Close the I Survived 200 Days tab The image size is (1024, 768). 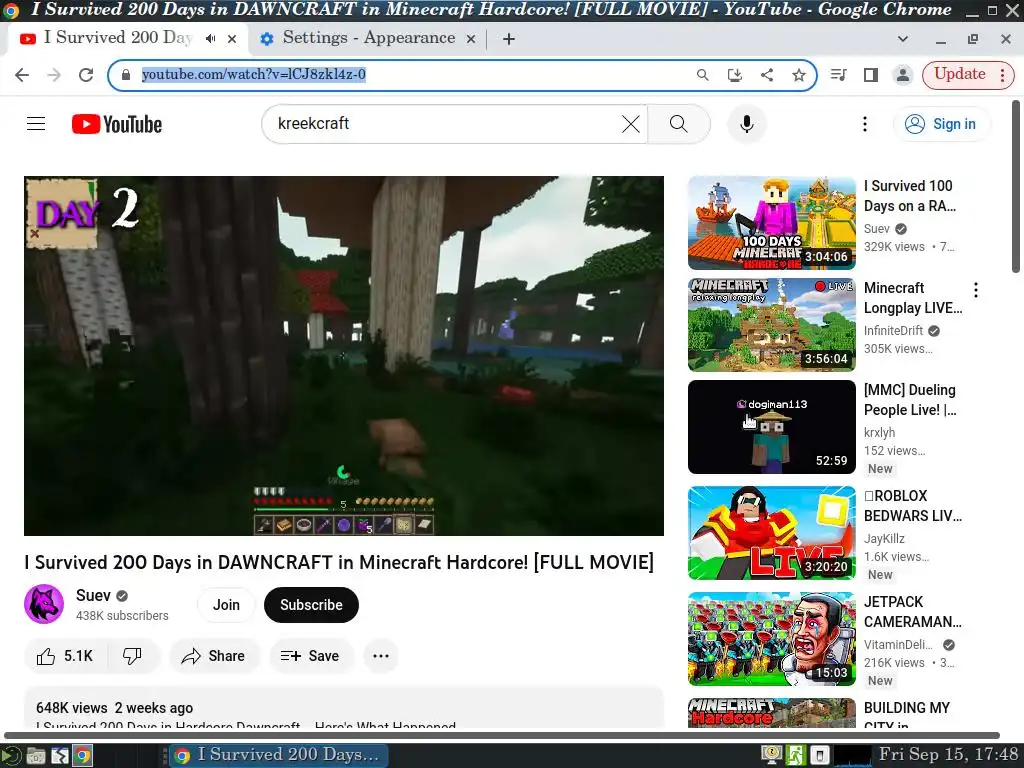click(232, 39)
